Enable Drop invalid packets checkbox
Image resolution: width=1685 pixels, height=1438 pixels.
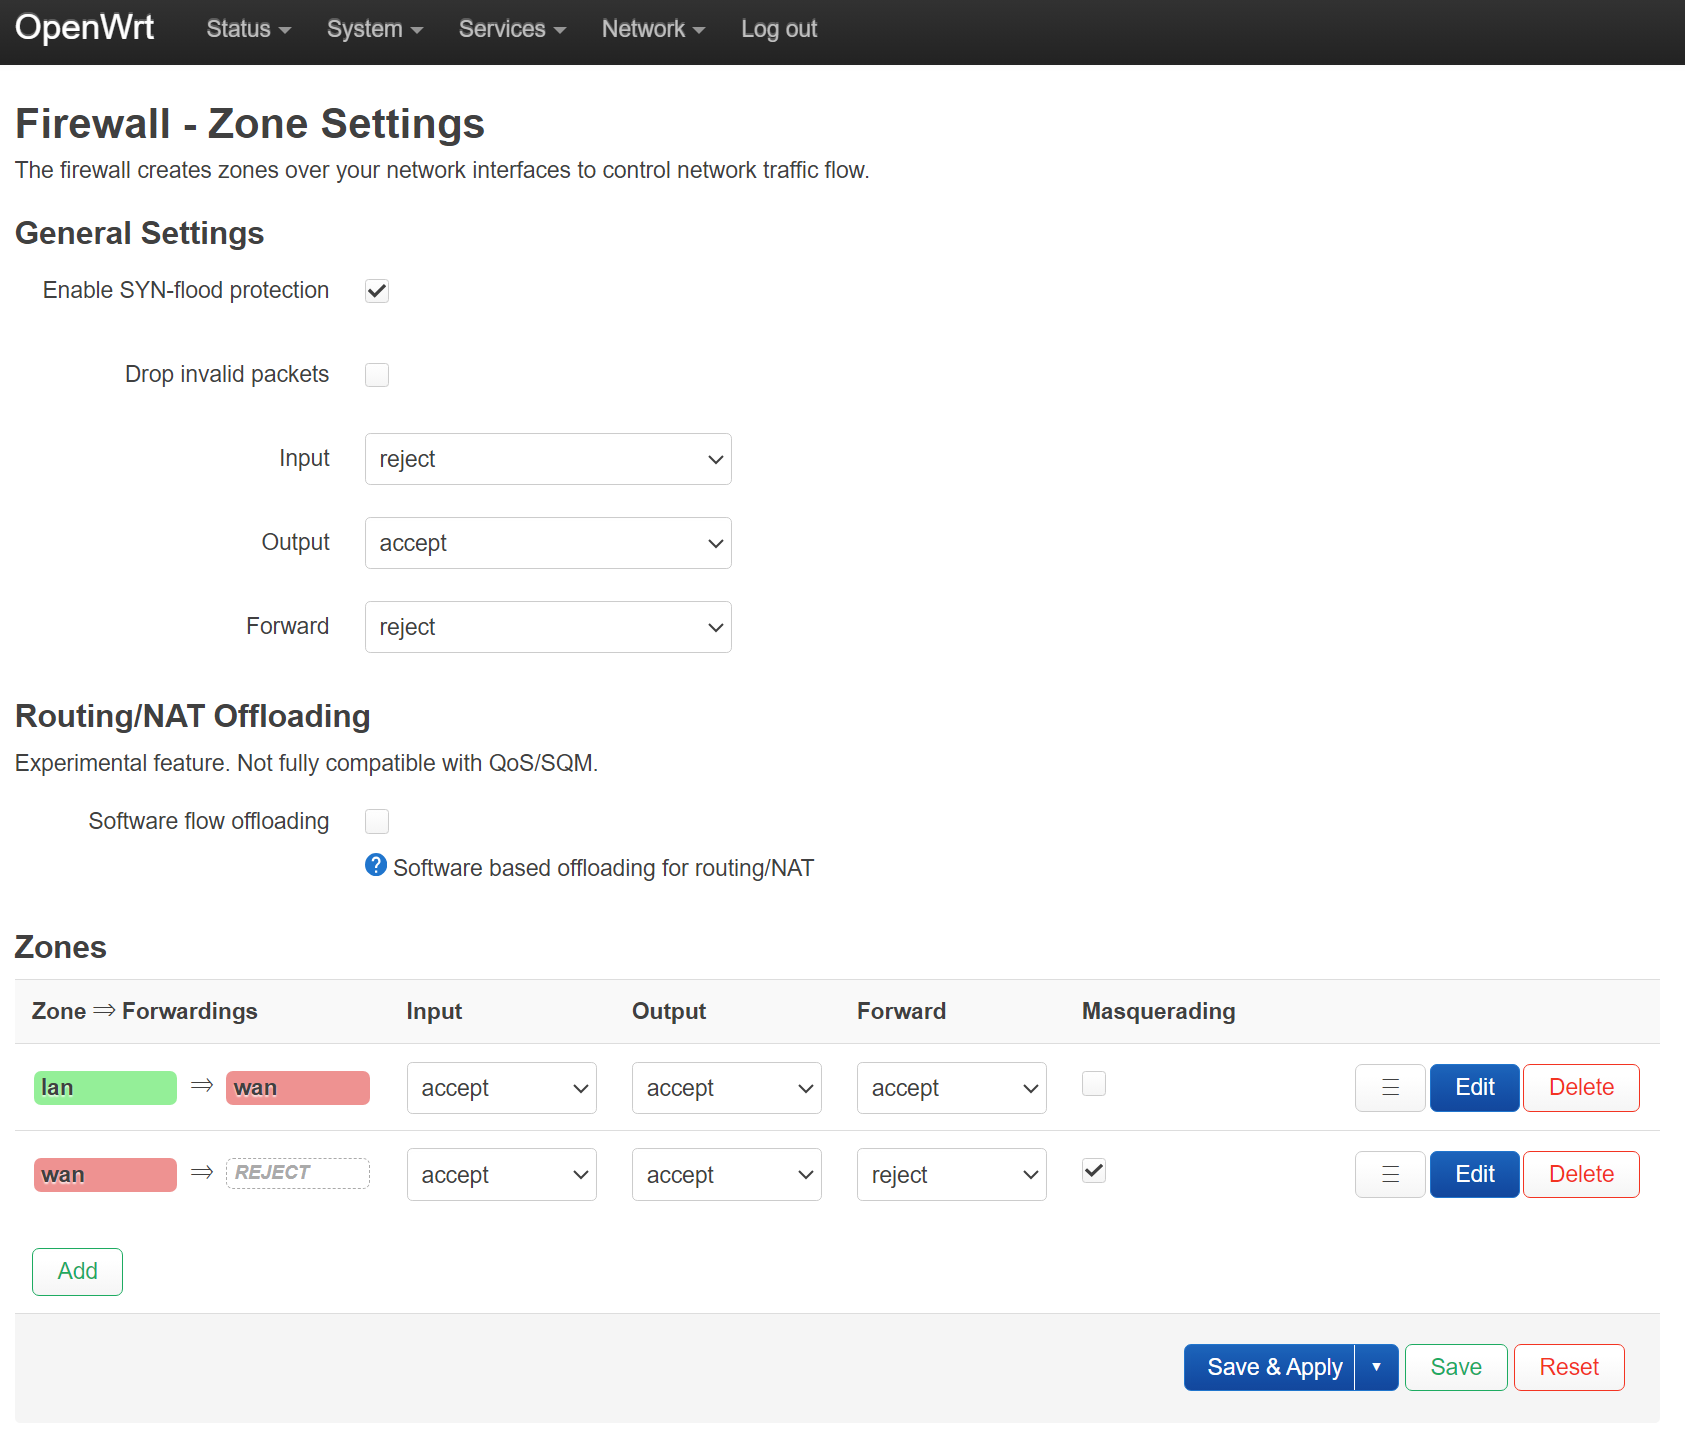[377, 375]
